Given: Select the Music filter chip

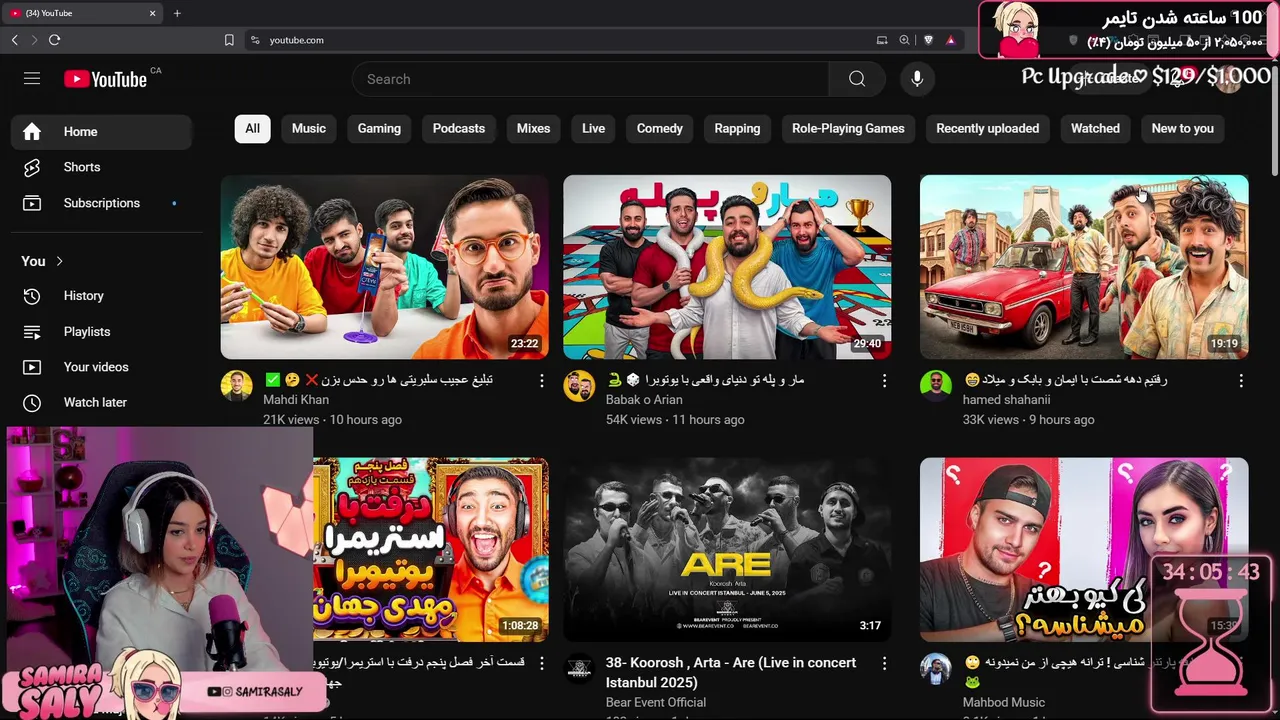Looking at the screenshot, I should point(309,128).
